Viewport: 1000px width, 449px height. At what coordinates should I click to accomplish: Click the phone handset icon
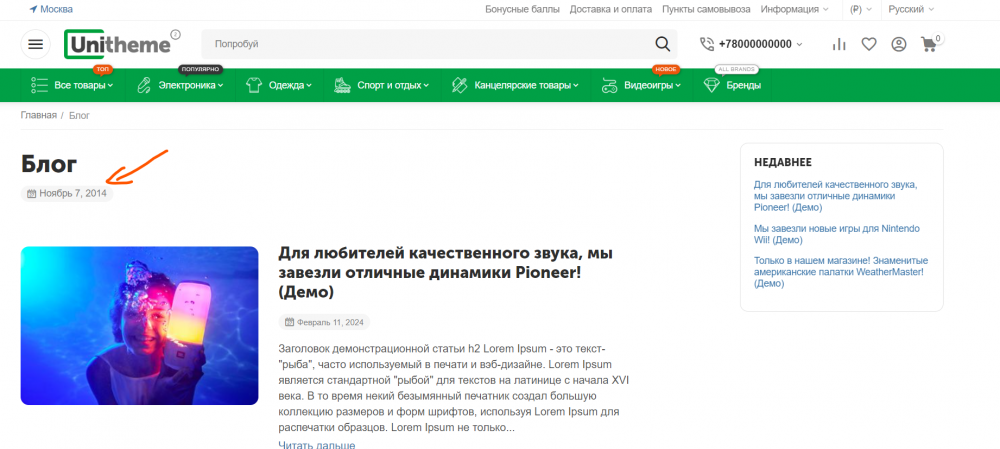coord(707,44)
